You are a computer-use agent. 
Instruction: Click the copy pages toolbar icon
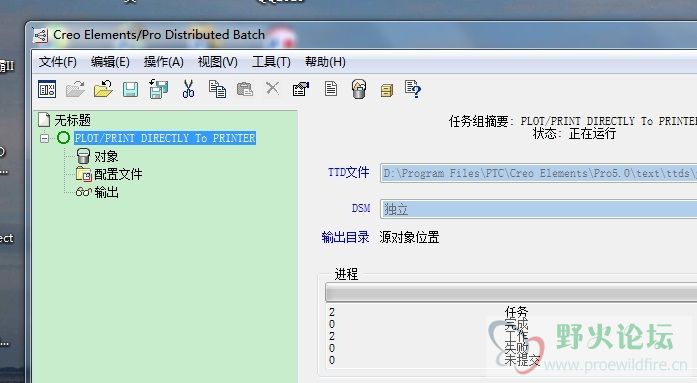point(217,89)
